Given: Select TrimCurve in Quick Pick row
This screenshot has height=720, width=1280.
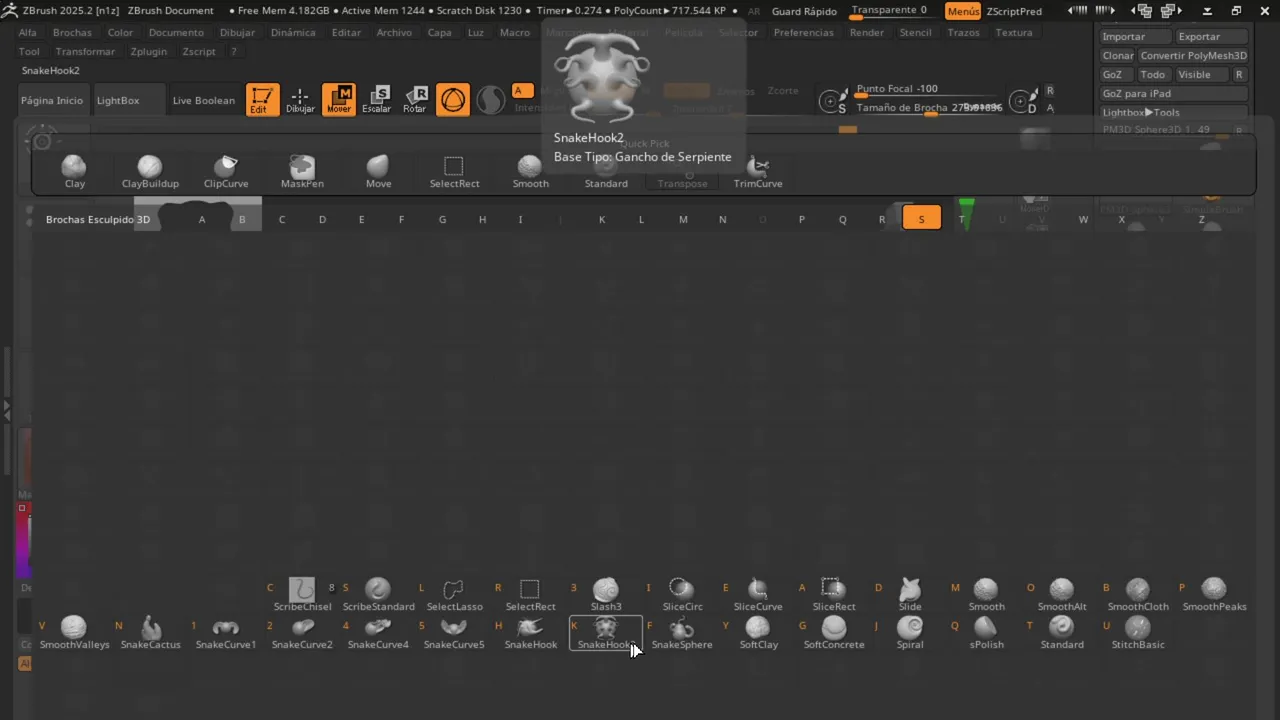Looking at the screenshot, I should tap(758, 172).
